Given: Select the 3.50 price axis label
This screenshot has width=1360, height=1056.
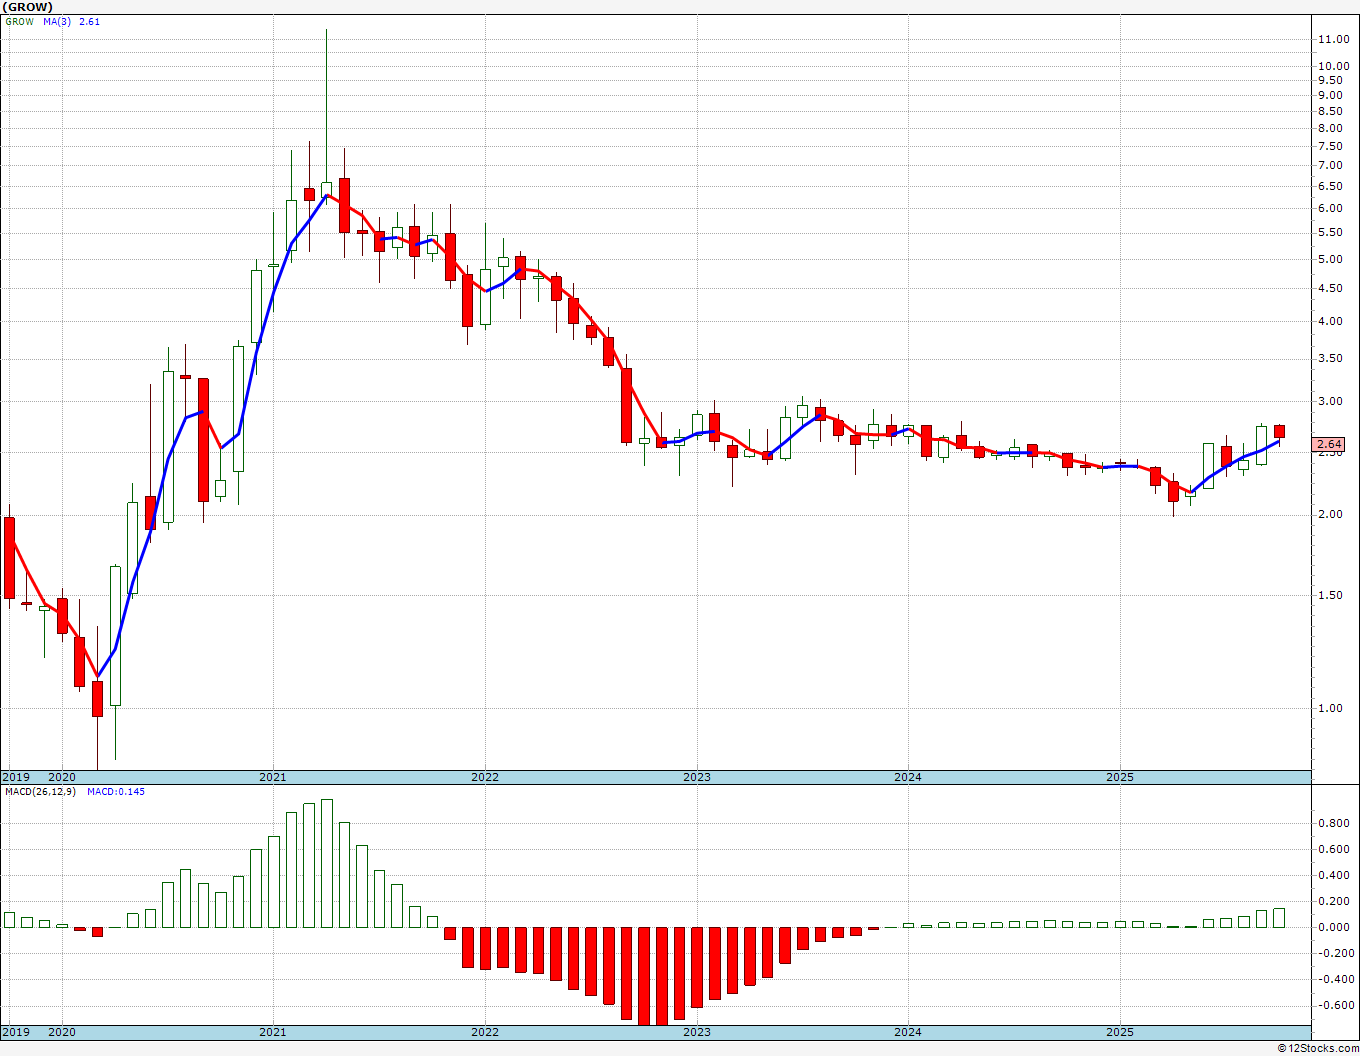Looking at the screenshot, I should pyautogui.click(x=1329, y=359).
